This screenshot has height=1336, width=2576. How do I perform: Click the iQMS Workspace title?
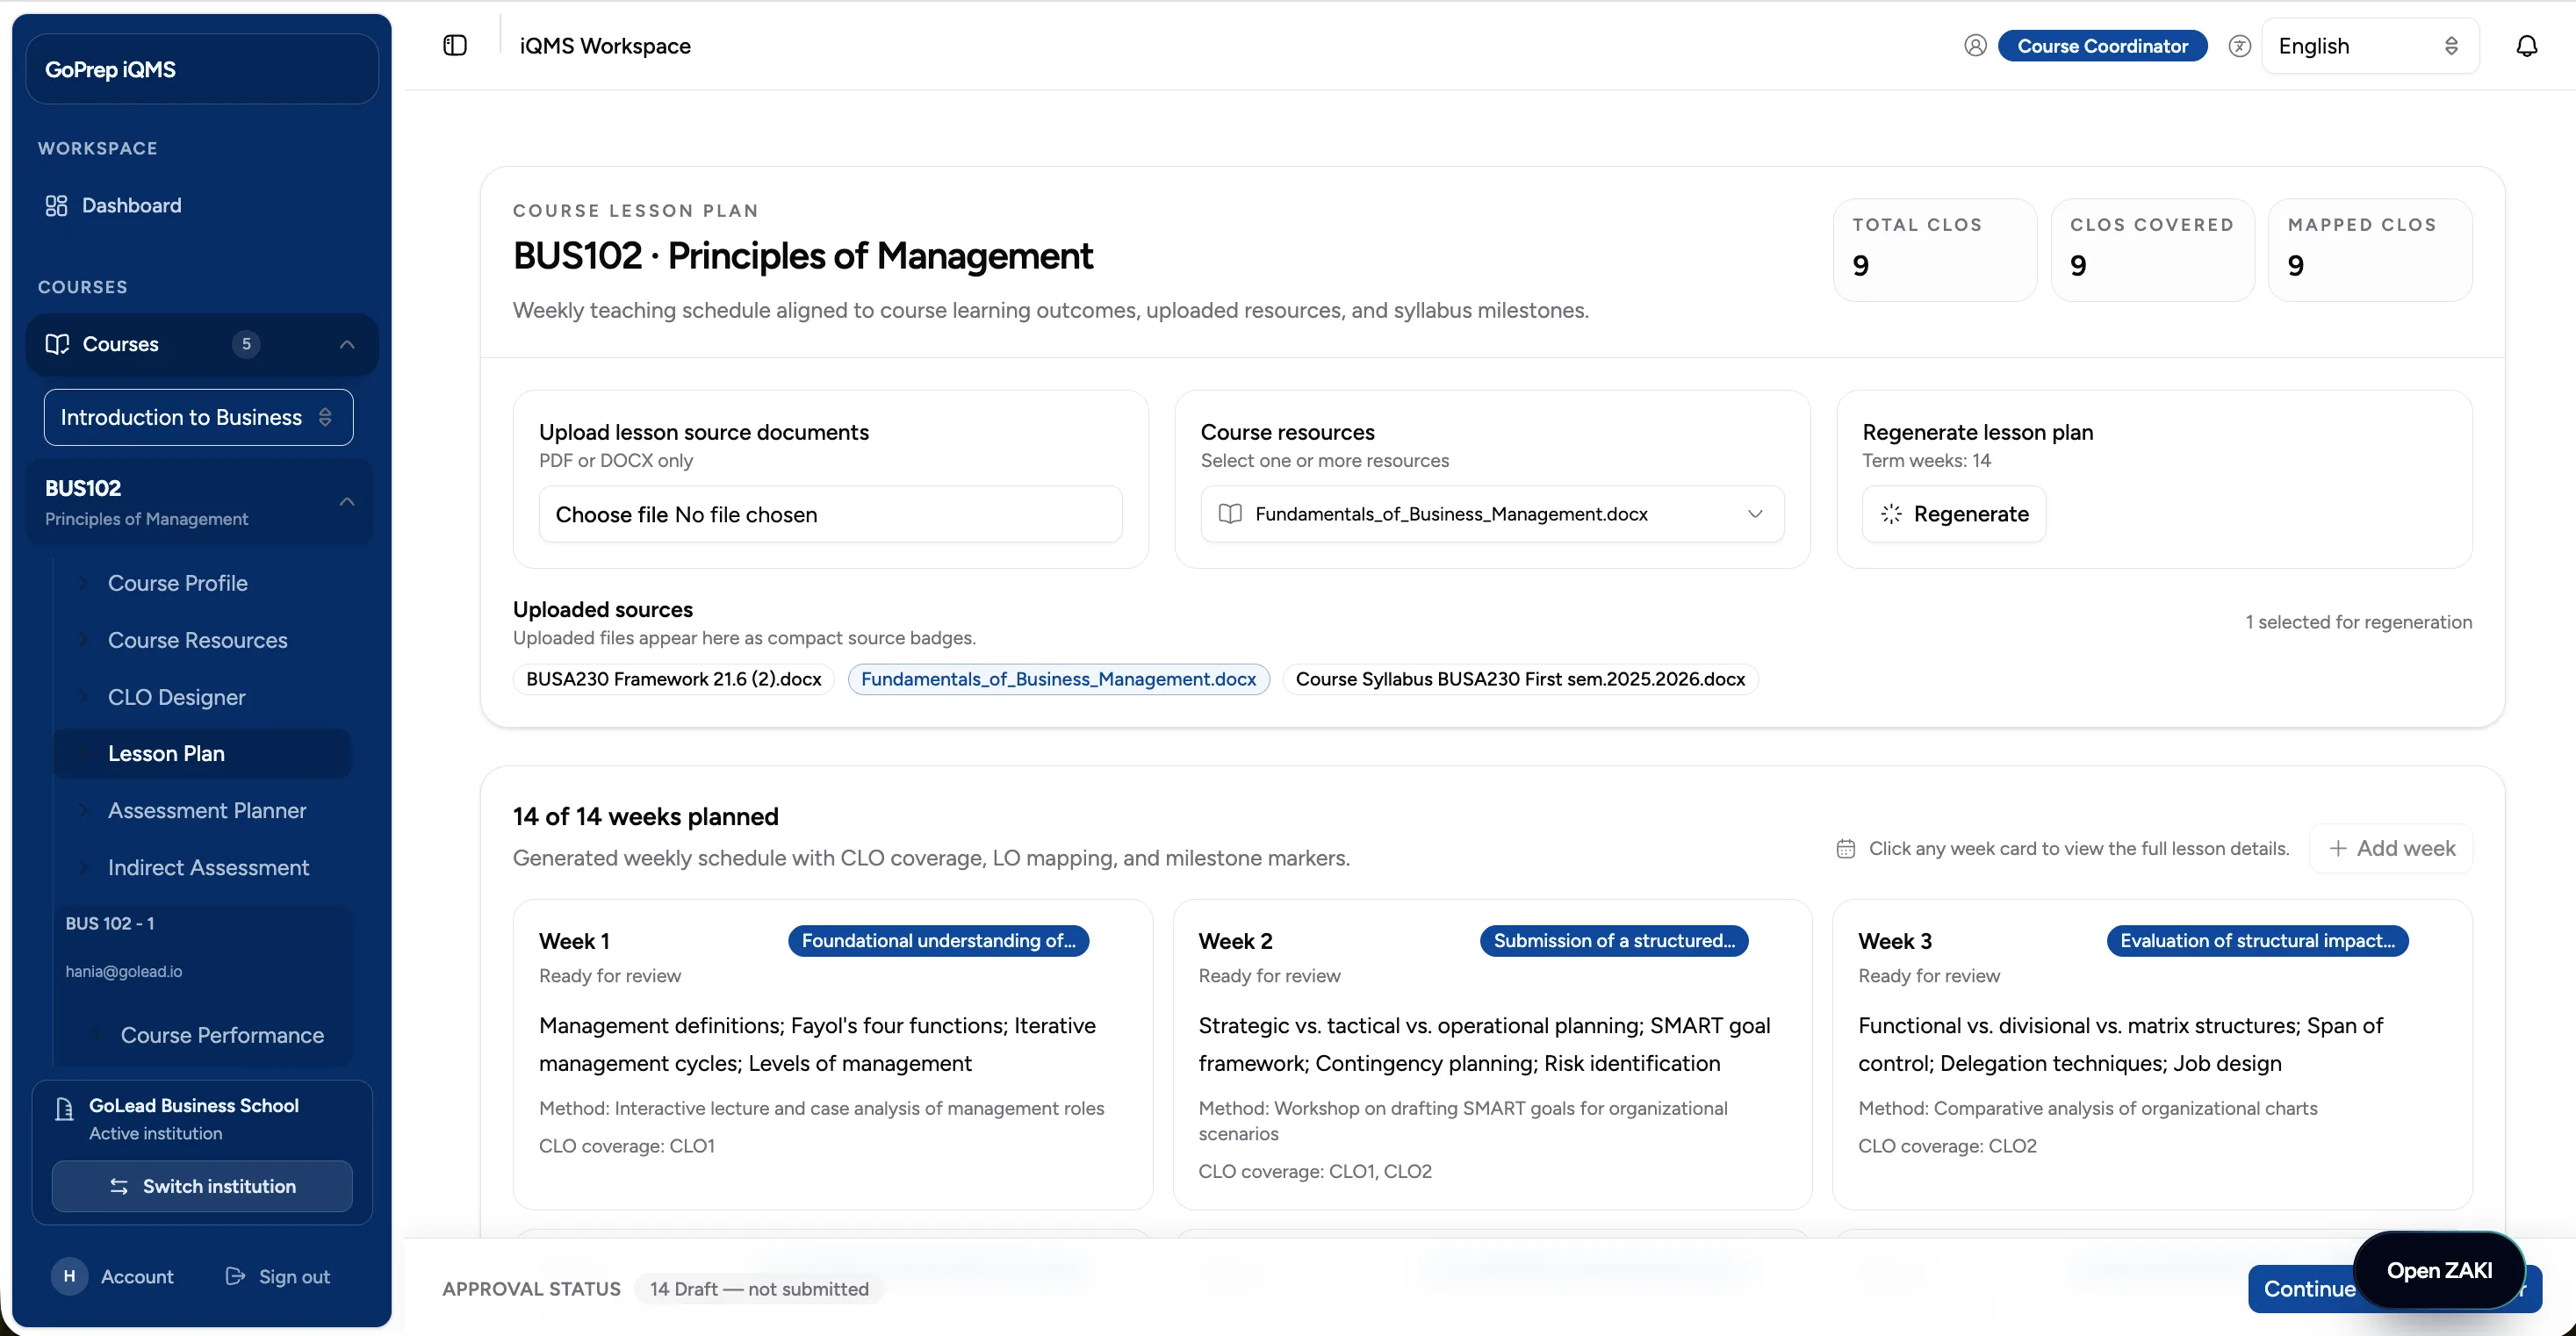click(605, 46)
